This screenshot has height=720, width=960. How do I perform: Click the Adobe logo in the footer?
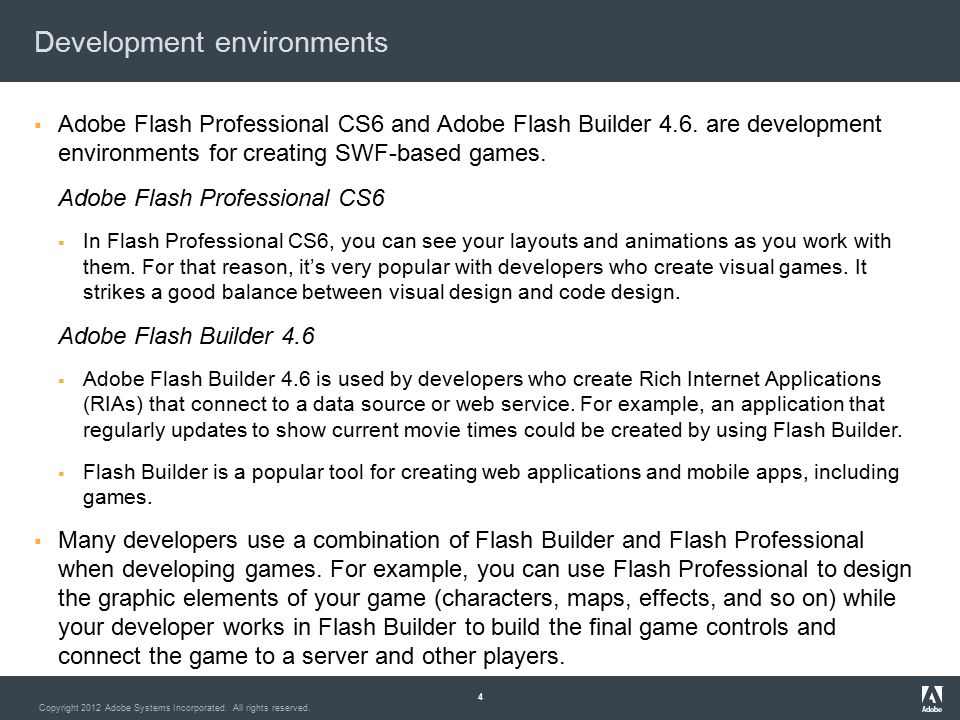point(932,699)
